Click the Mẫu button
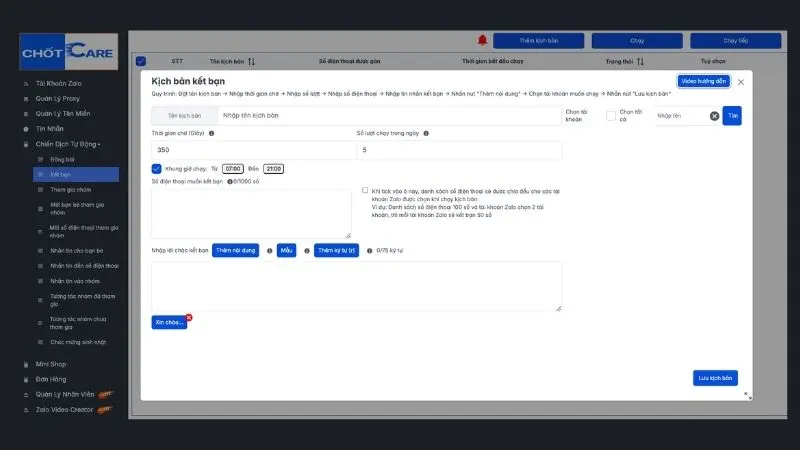 (x=286, y=251)
